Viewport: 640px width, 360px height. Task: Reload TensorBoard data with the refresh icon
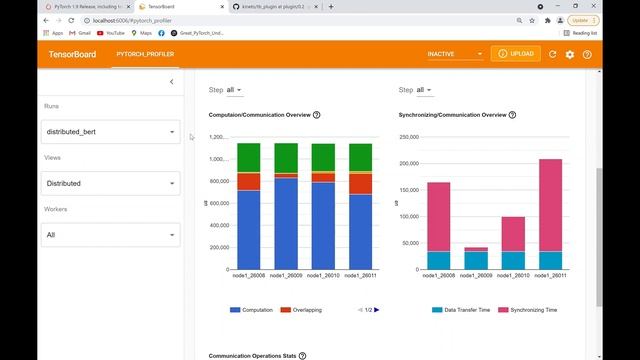(x=553, y=54)
